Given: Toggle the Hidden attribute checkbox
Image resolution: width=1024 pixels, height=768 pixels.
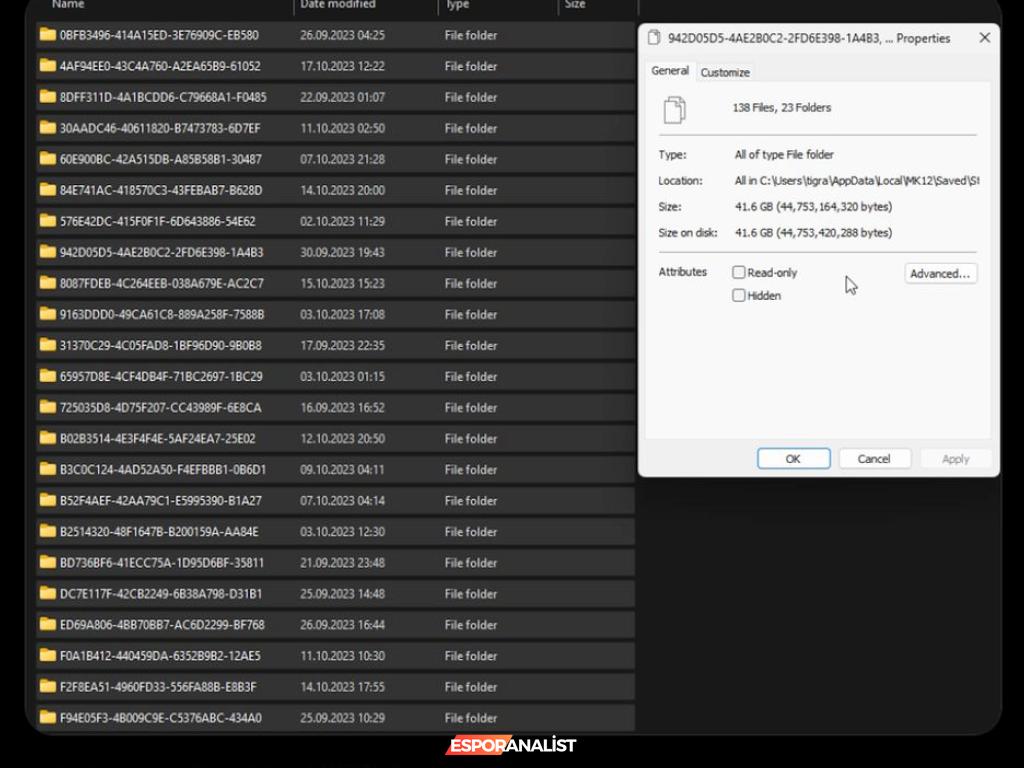Looking at the screenshot, I should [x=739, y=296].
